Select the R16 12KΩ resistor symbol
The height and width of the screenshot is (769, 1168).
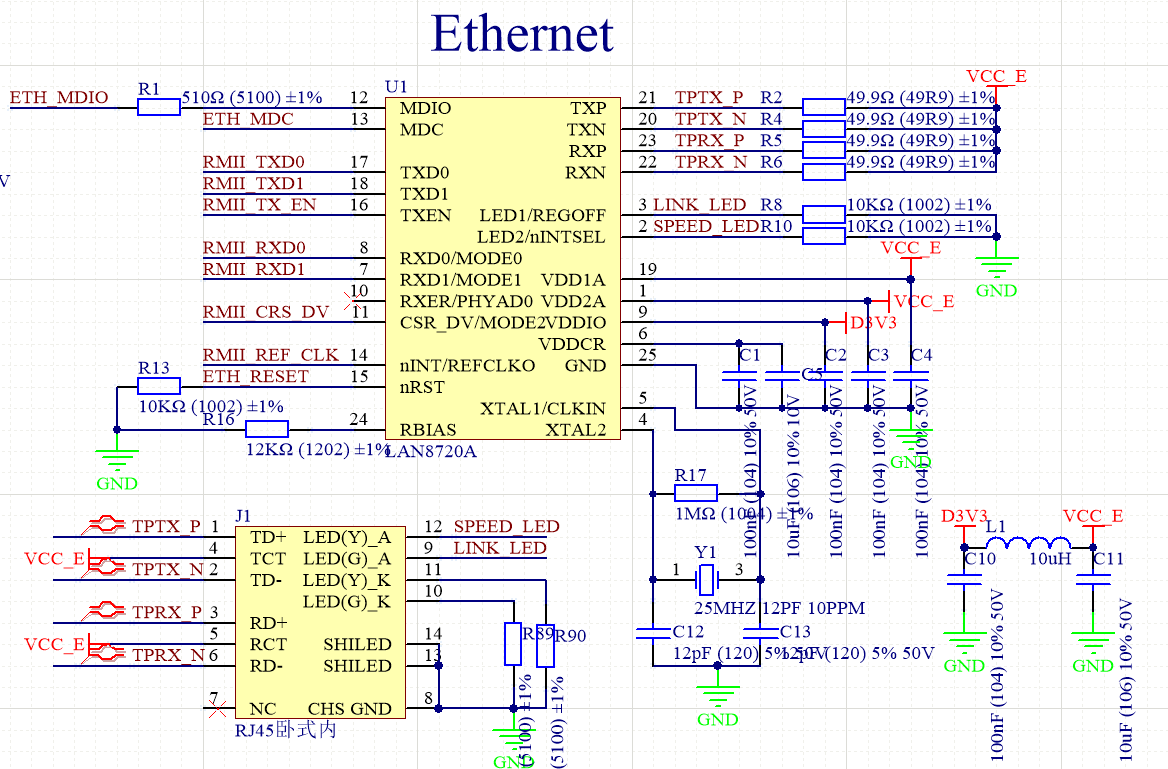tap(267, 429)
